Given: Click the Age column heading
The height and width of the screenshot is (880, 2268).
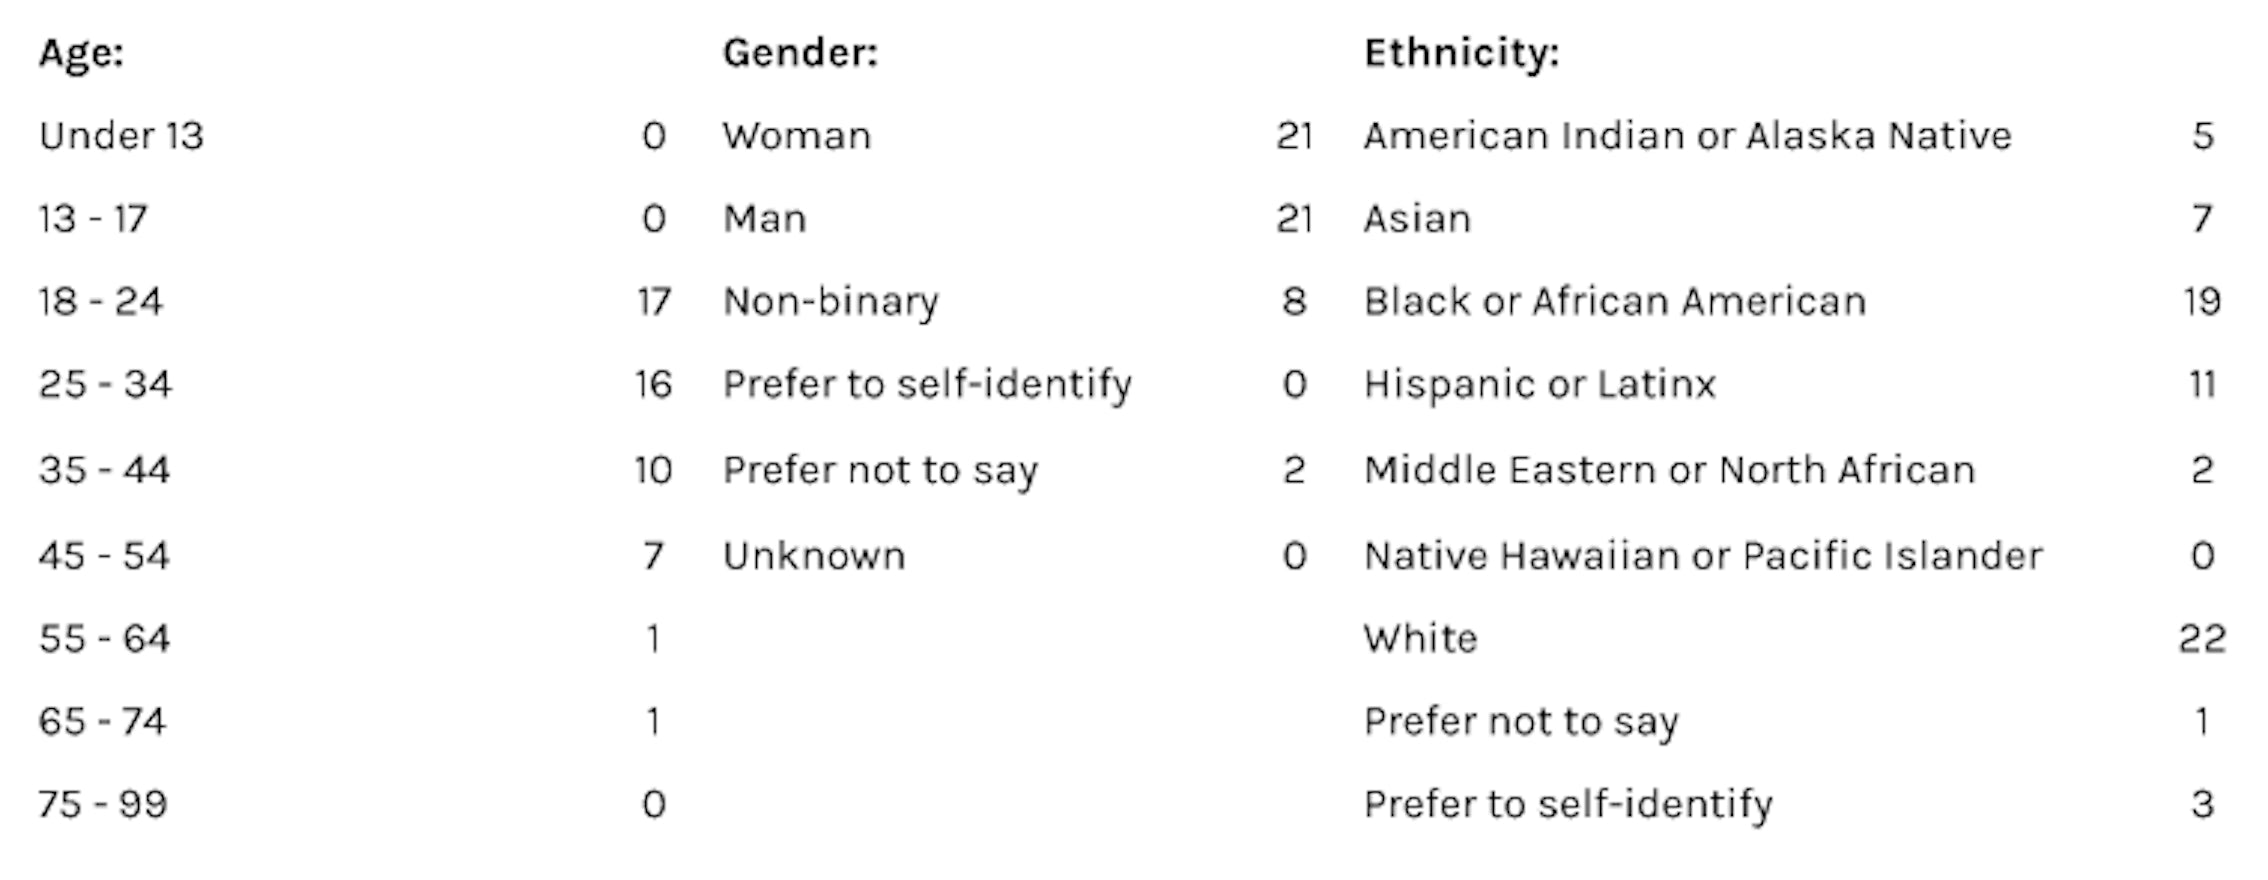Looking at the screenshot, I should click(x=81, y=53).
